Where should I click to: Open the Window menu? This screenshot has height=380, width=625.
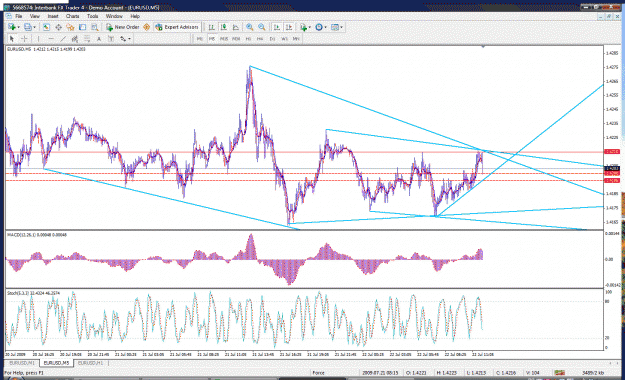114,16
